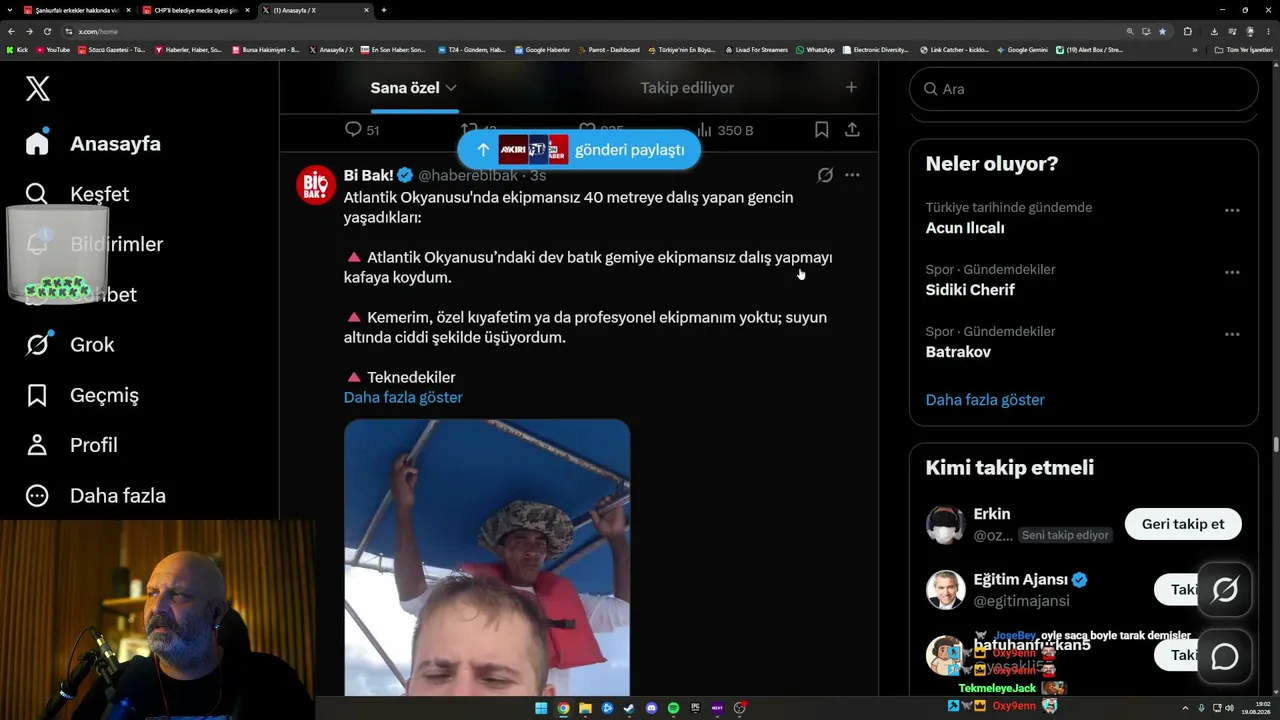Viewport: 1280px width, 720px height.
Task: Open options for Acun Ilıcalı trend
Action: [1232, 210]
